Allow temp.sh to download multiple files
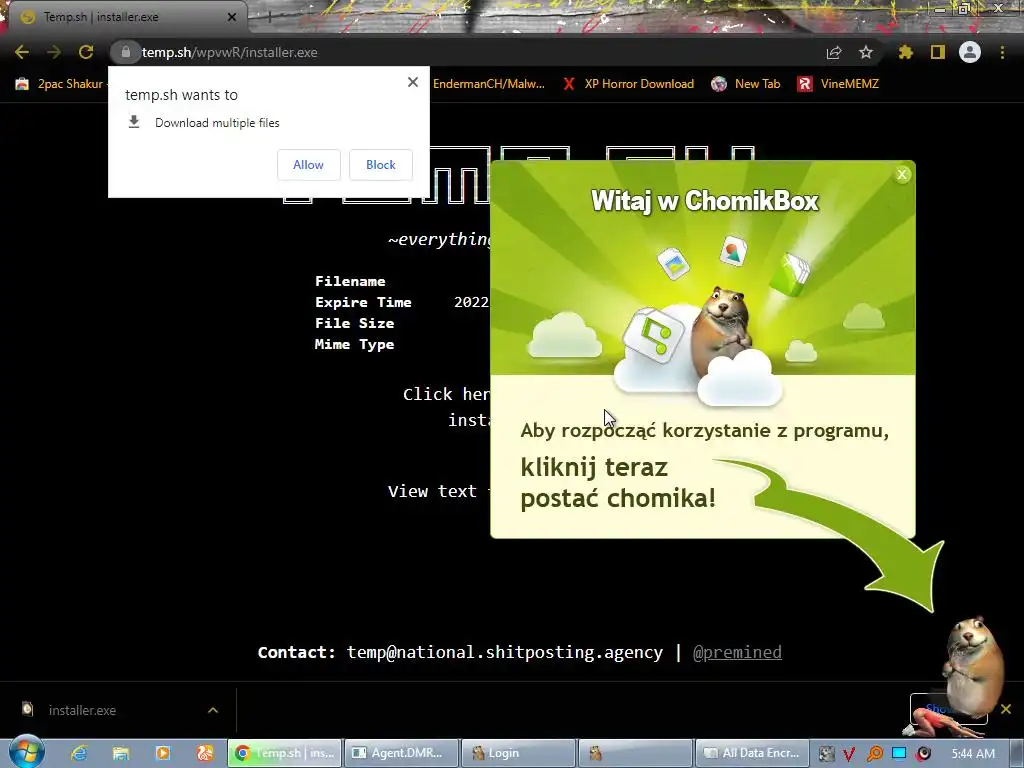 (x=308, y=165)
